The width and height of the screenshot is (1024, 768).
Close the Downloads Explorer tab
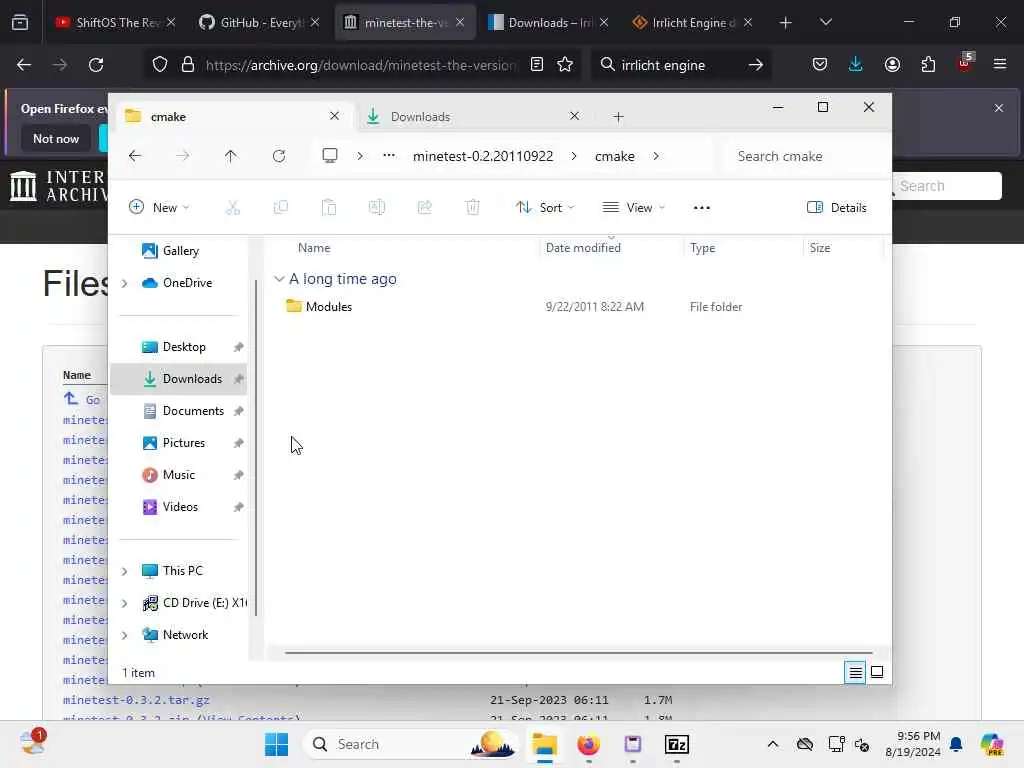click(574, 116)
